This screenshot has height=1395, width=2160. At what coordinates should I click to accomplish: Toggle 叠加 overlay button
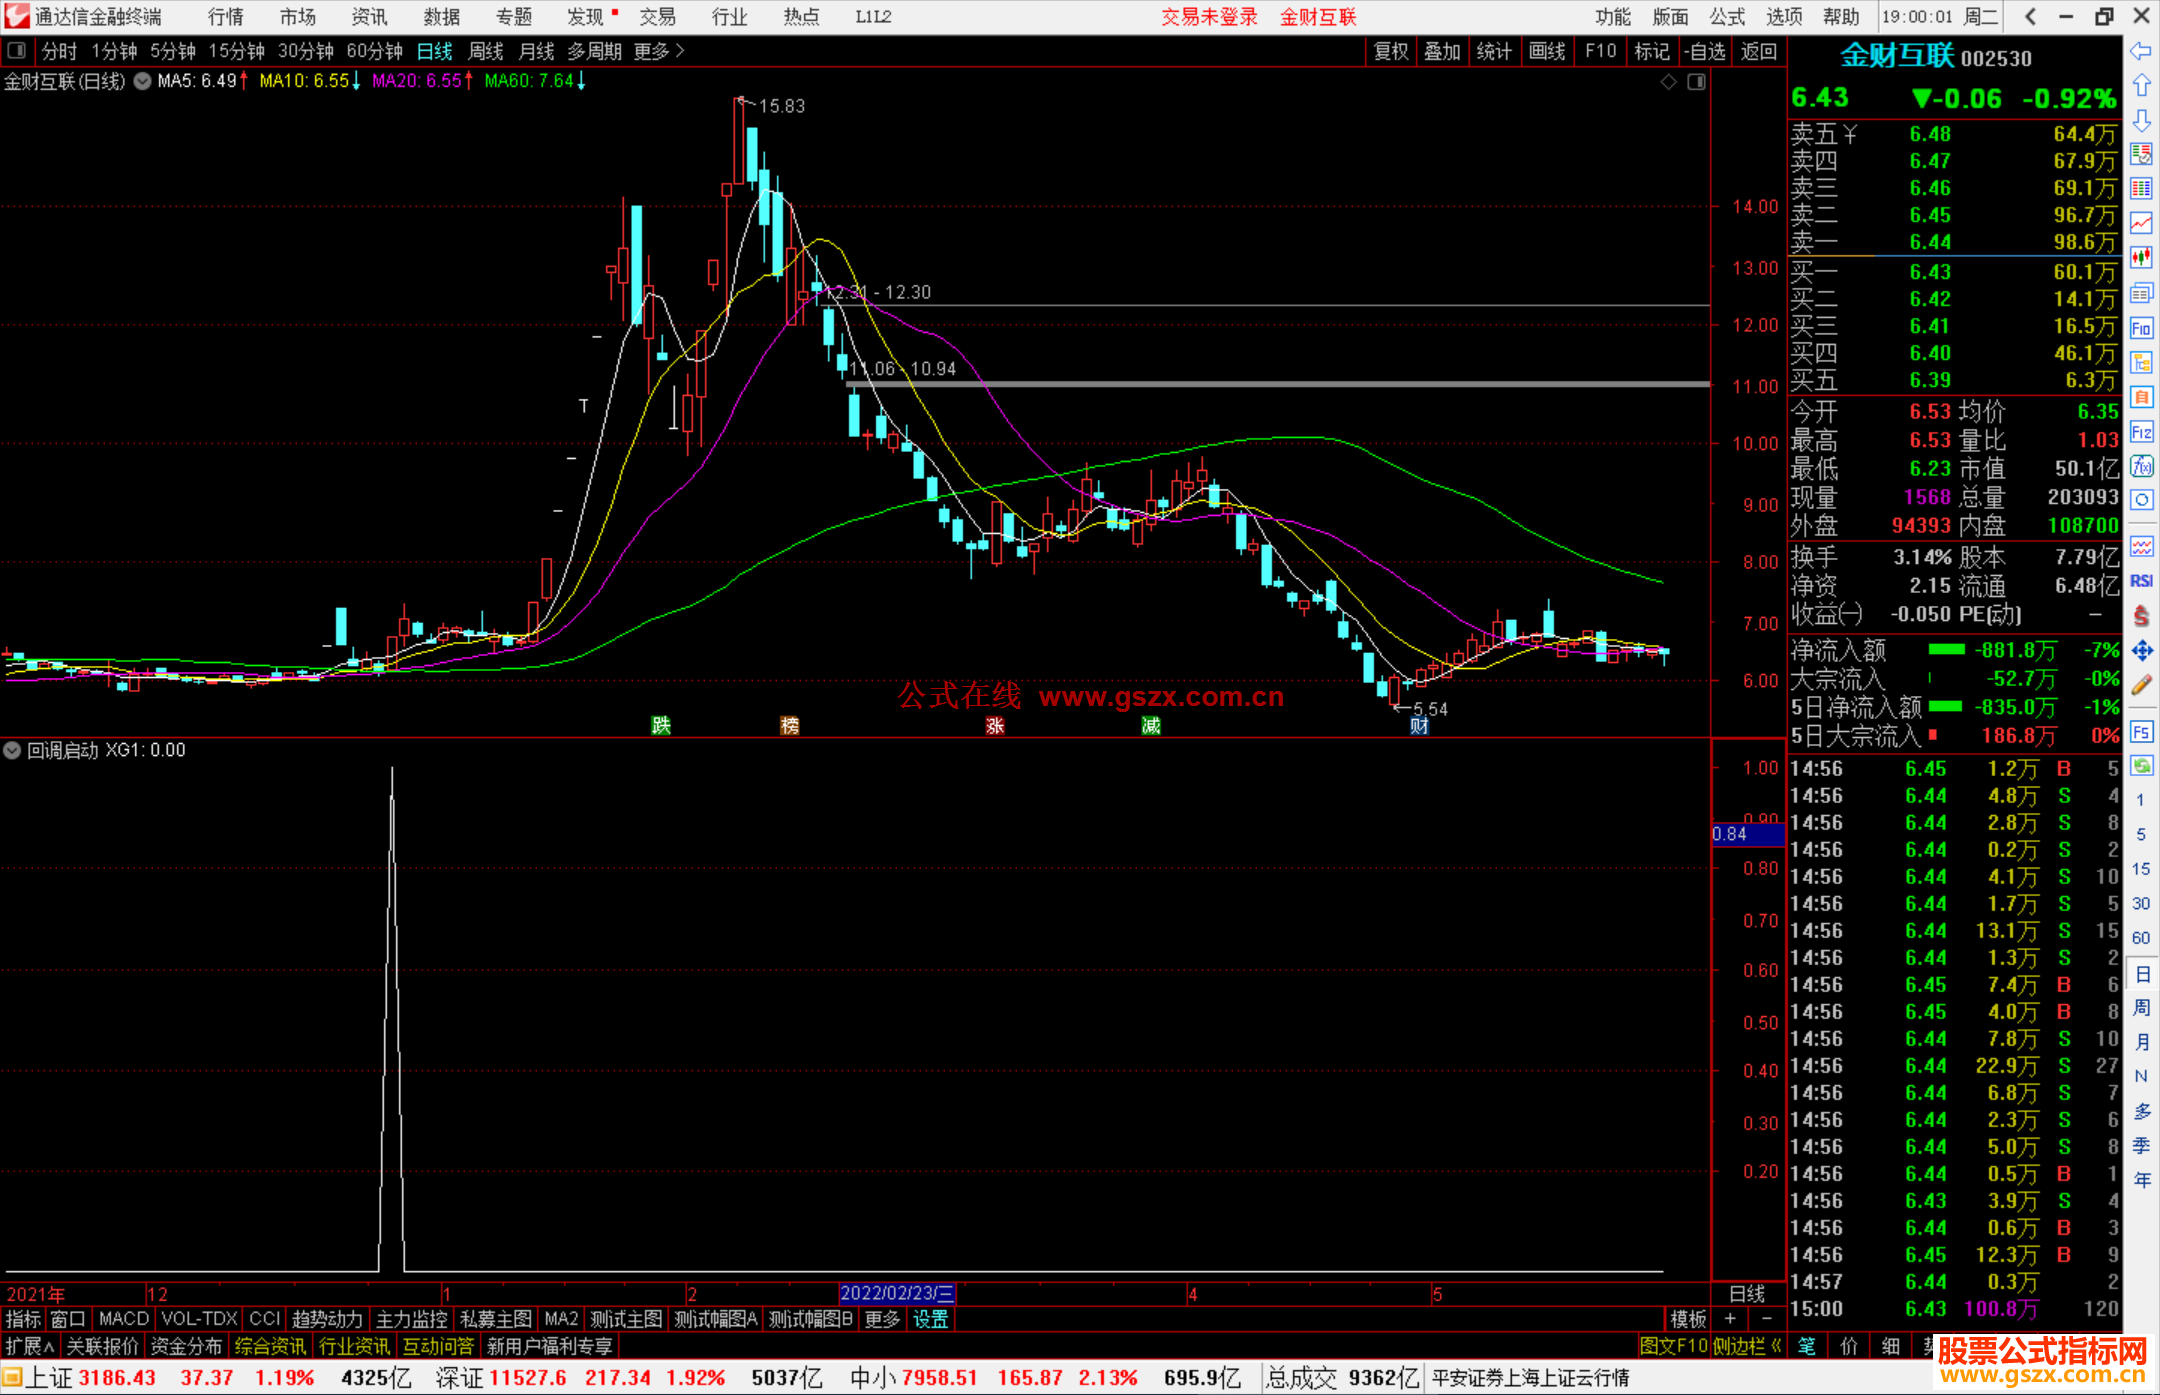point(1442,51)
